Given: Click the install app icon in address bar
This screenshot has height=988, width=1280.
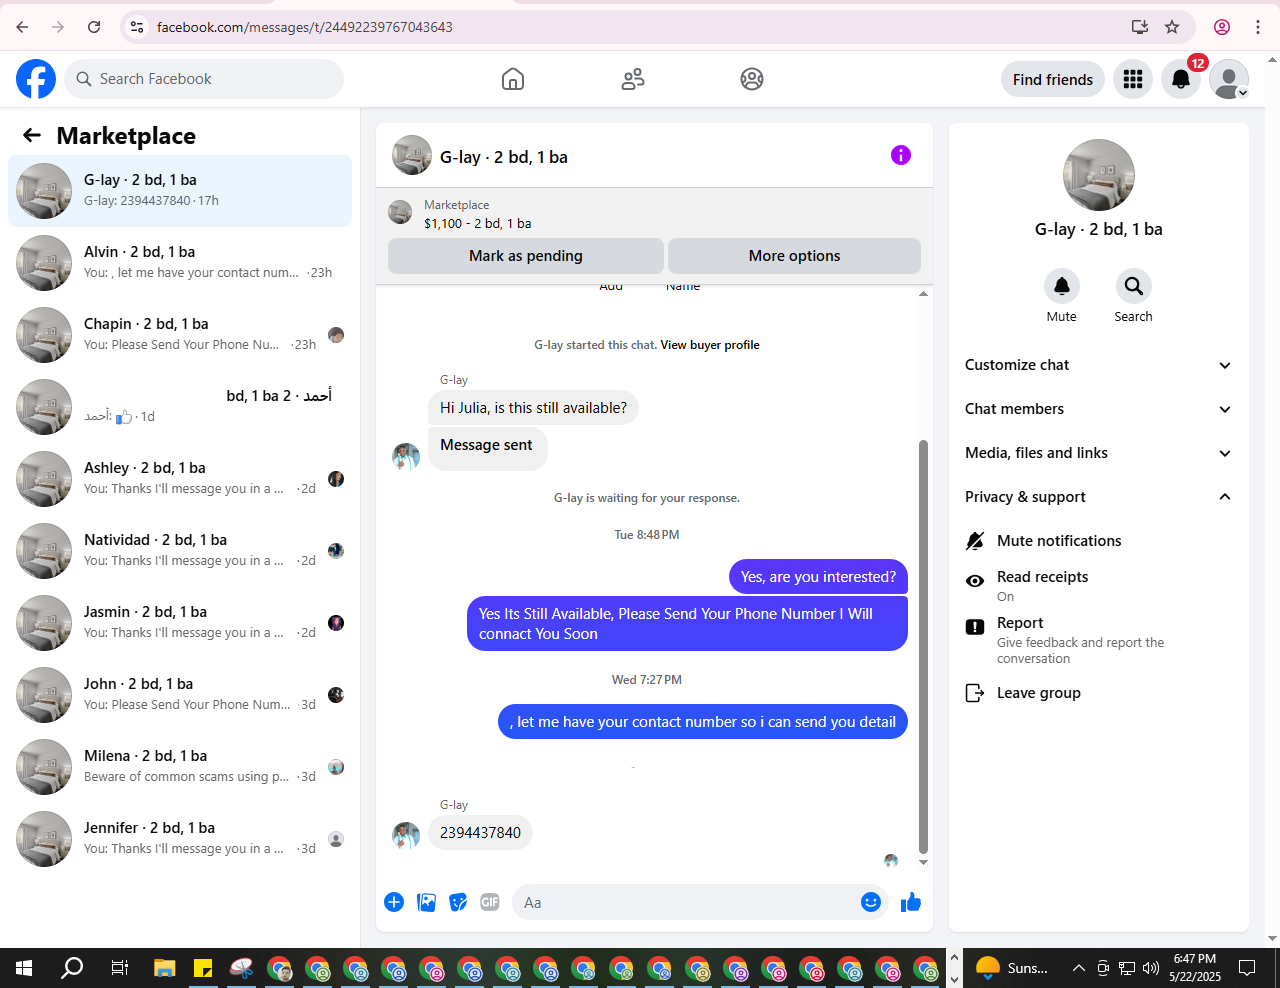Looking at the screenshot, I should (x=1140, y=27).
